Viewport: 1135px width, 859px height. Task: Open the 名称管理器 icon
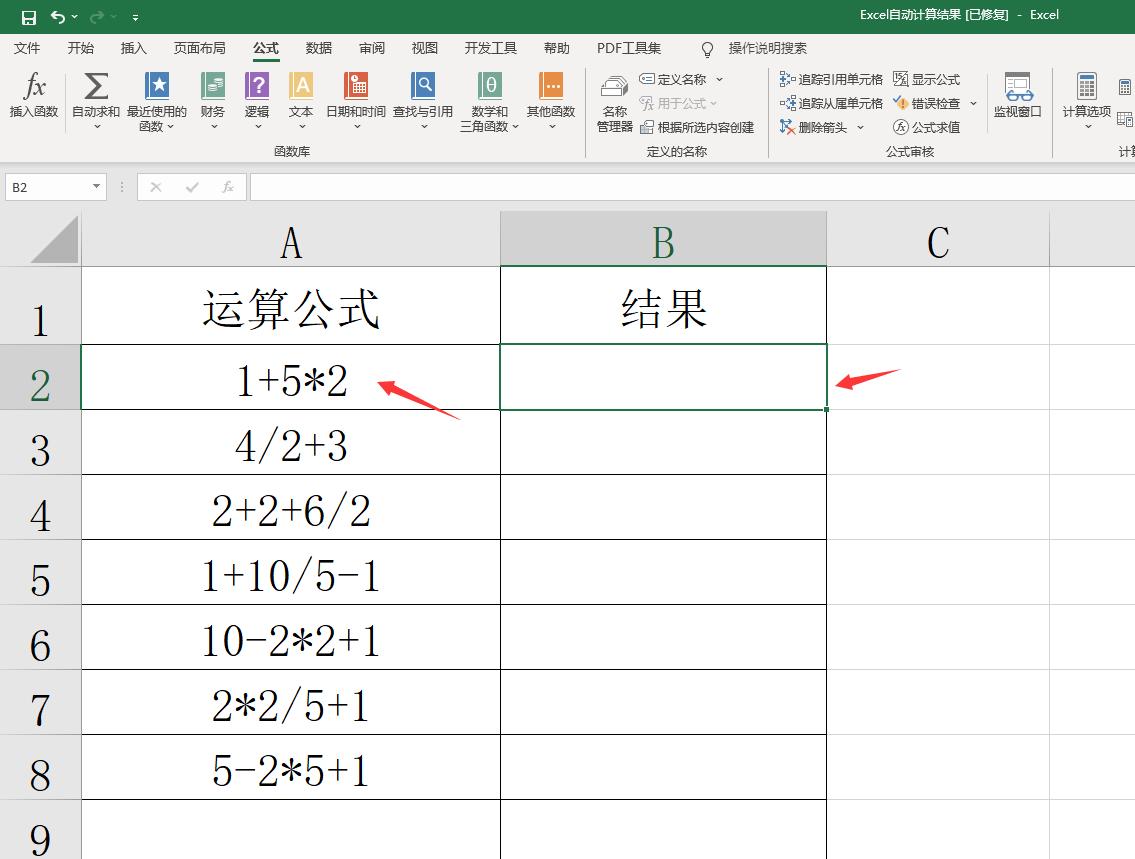coord(615,88)
